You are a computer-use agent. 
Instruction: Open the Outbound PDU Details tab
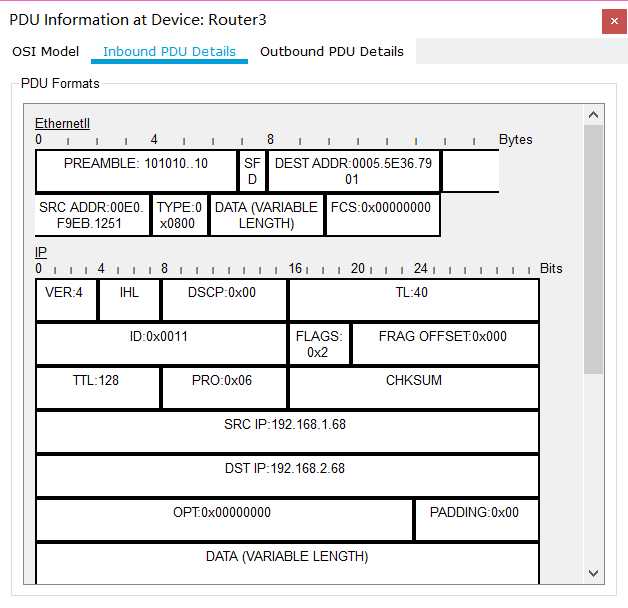332,52
